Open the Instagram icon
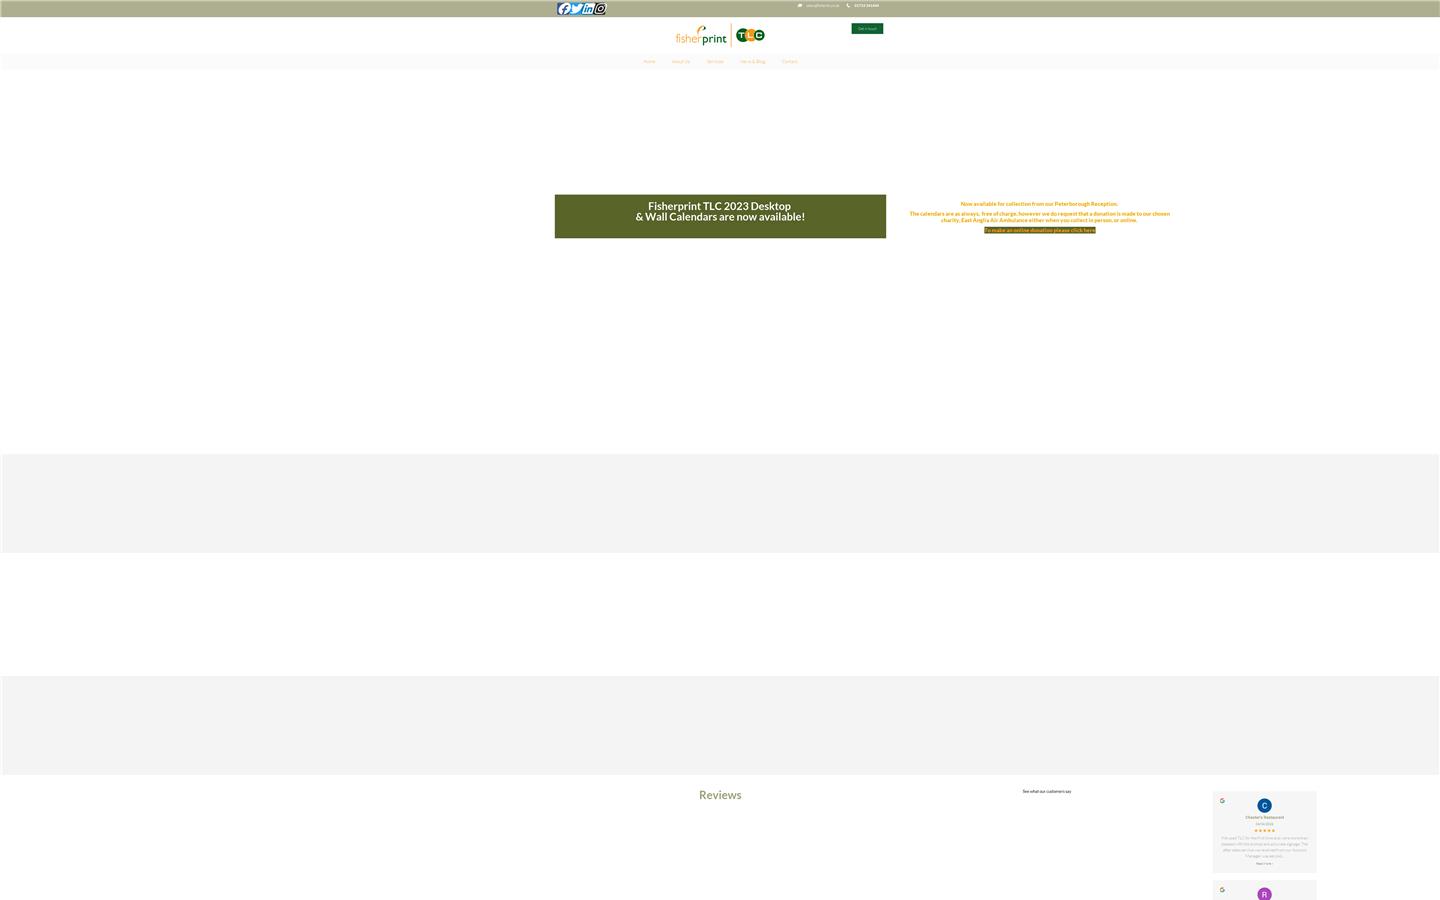This screenshot has height=900, width=1440. (600, 8)
